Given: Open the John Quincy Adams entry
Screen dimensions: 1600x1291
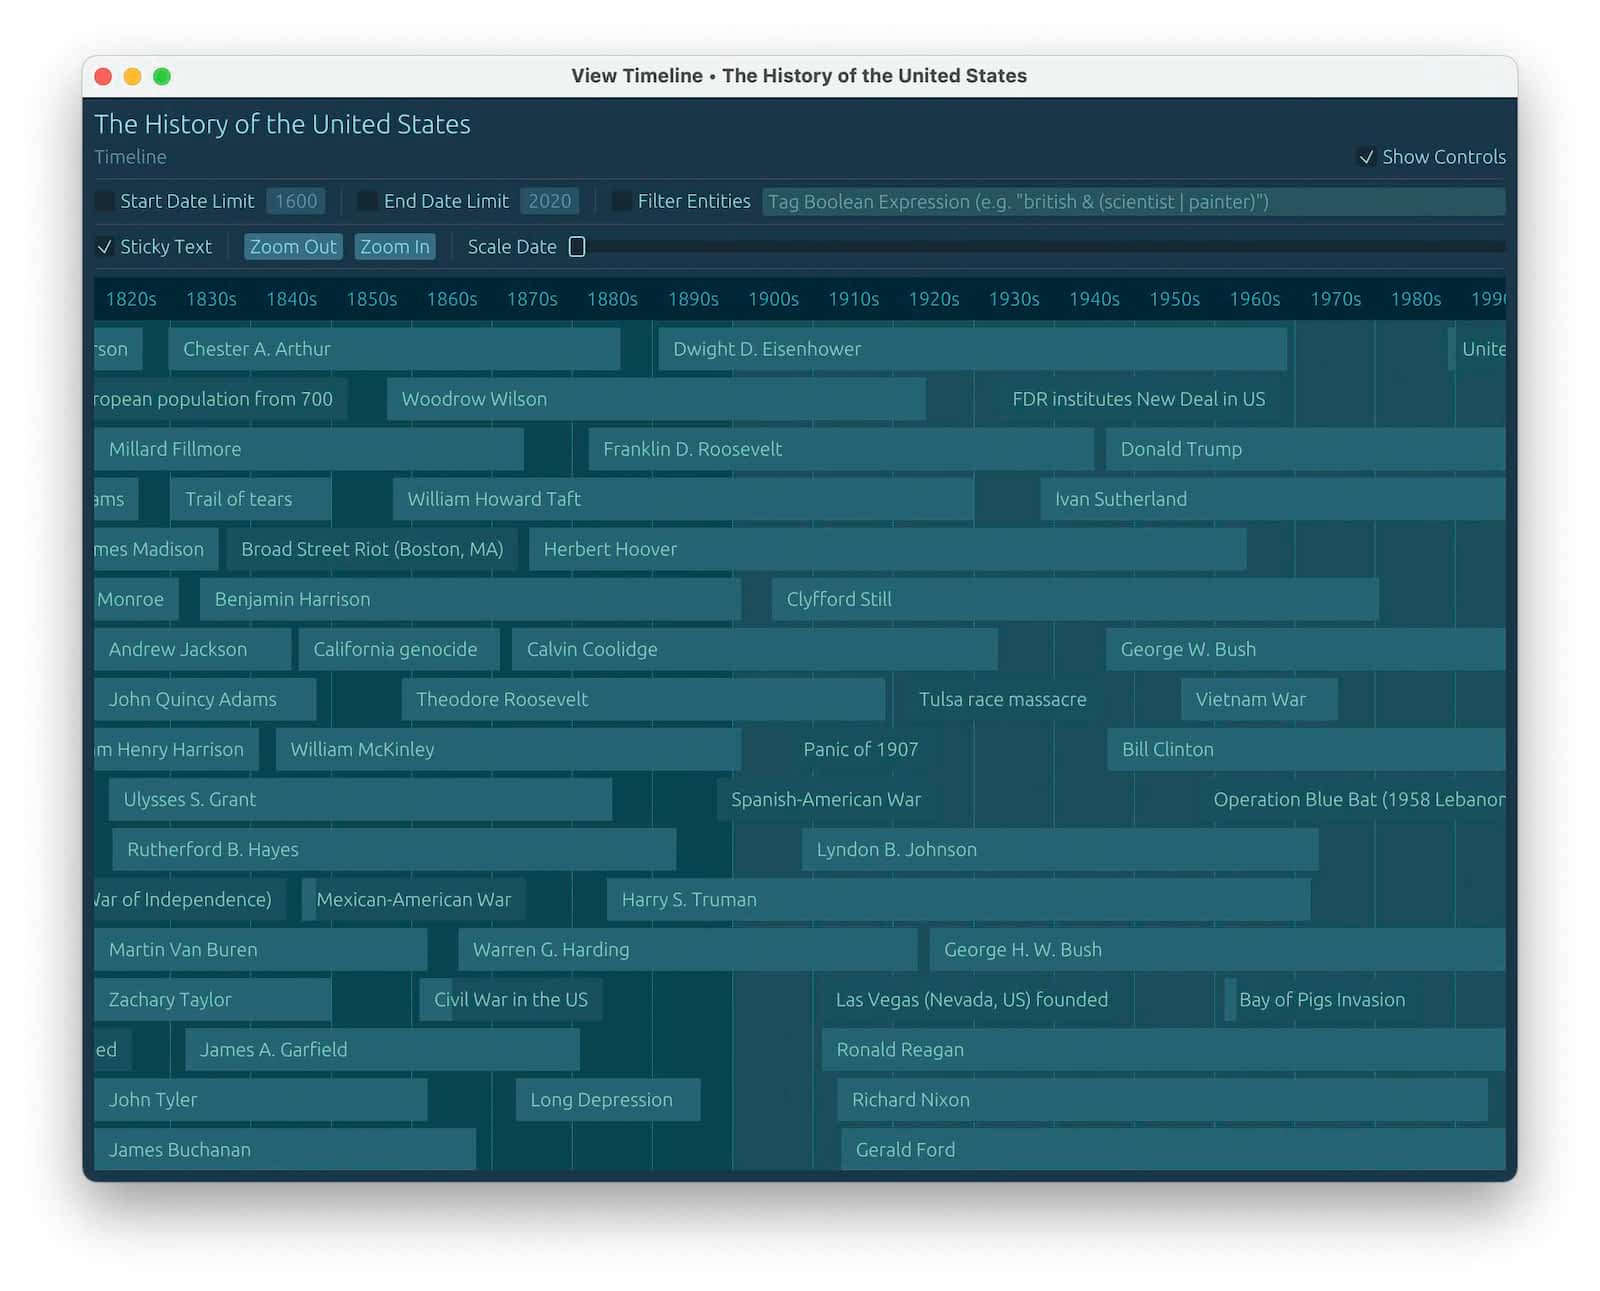Looking at the screenshot, I should point(205,699).
